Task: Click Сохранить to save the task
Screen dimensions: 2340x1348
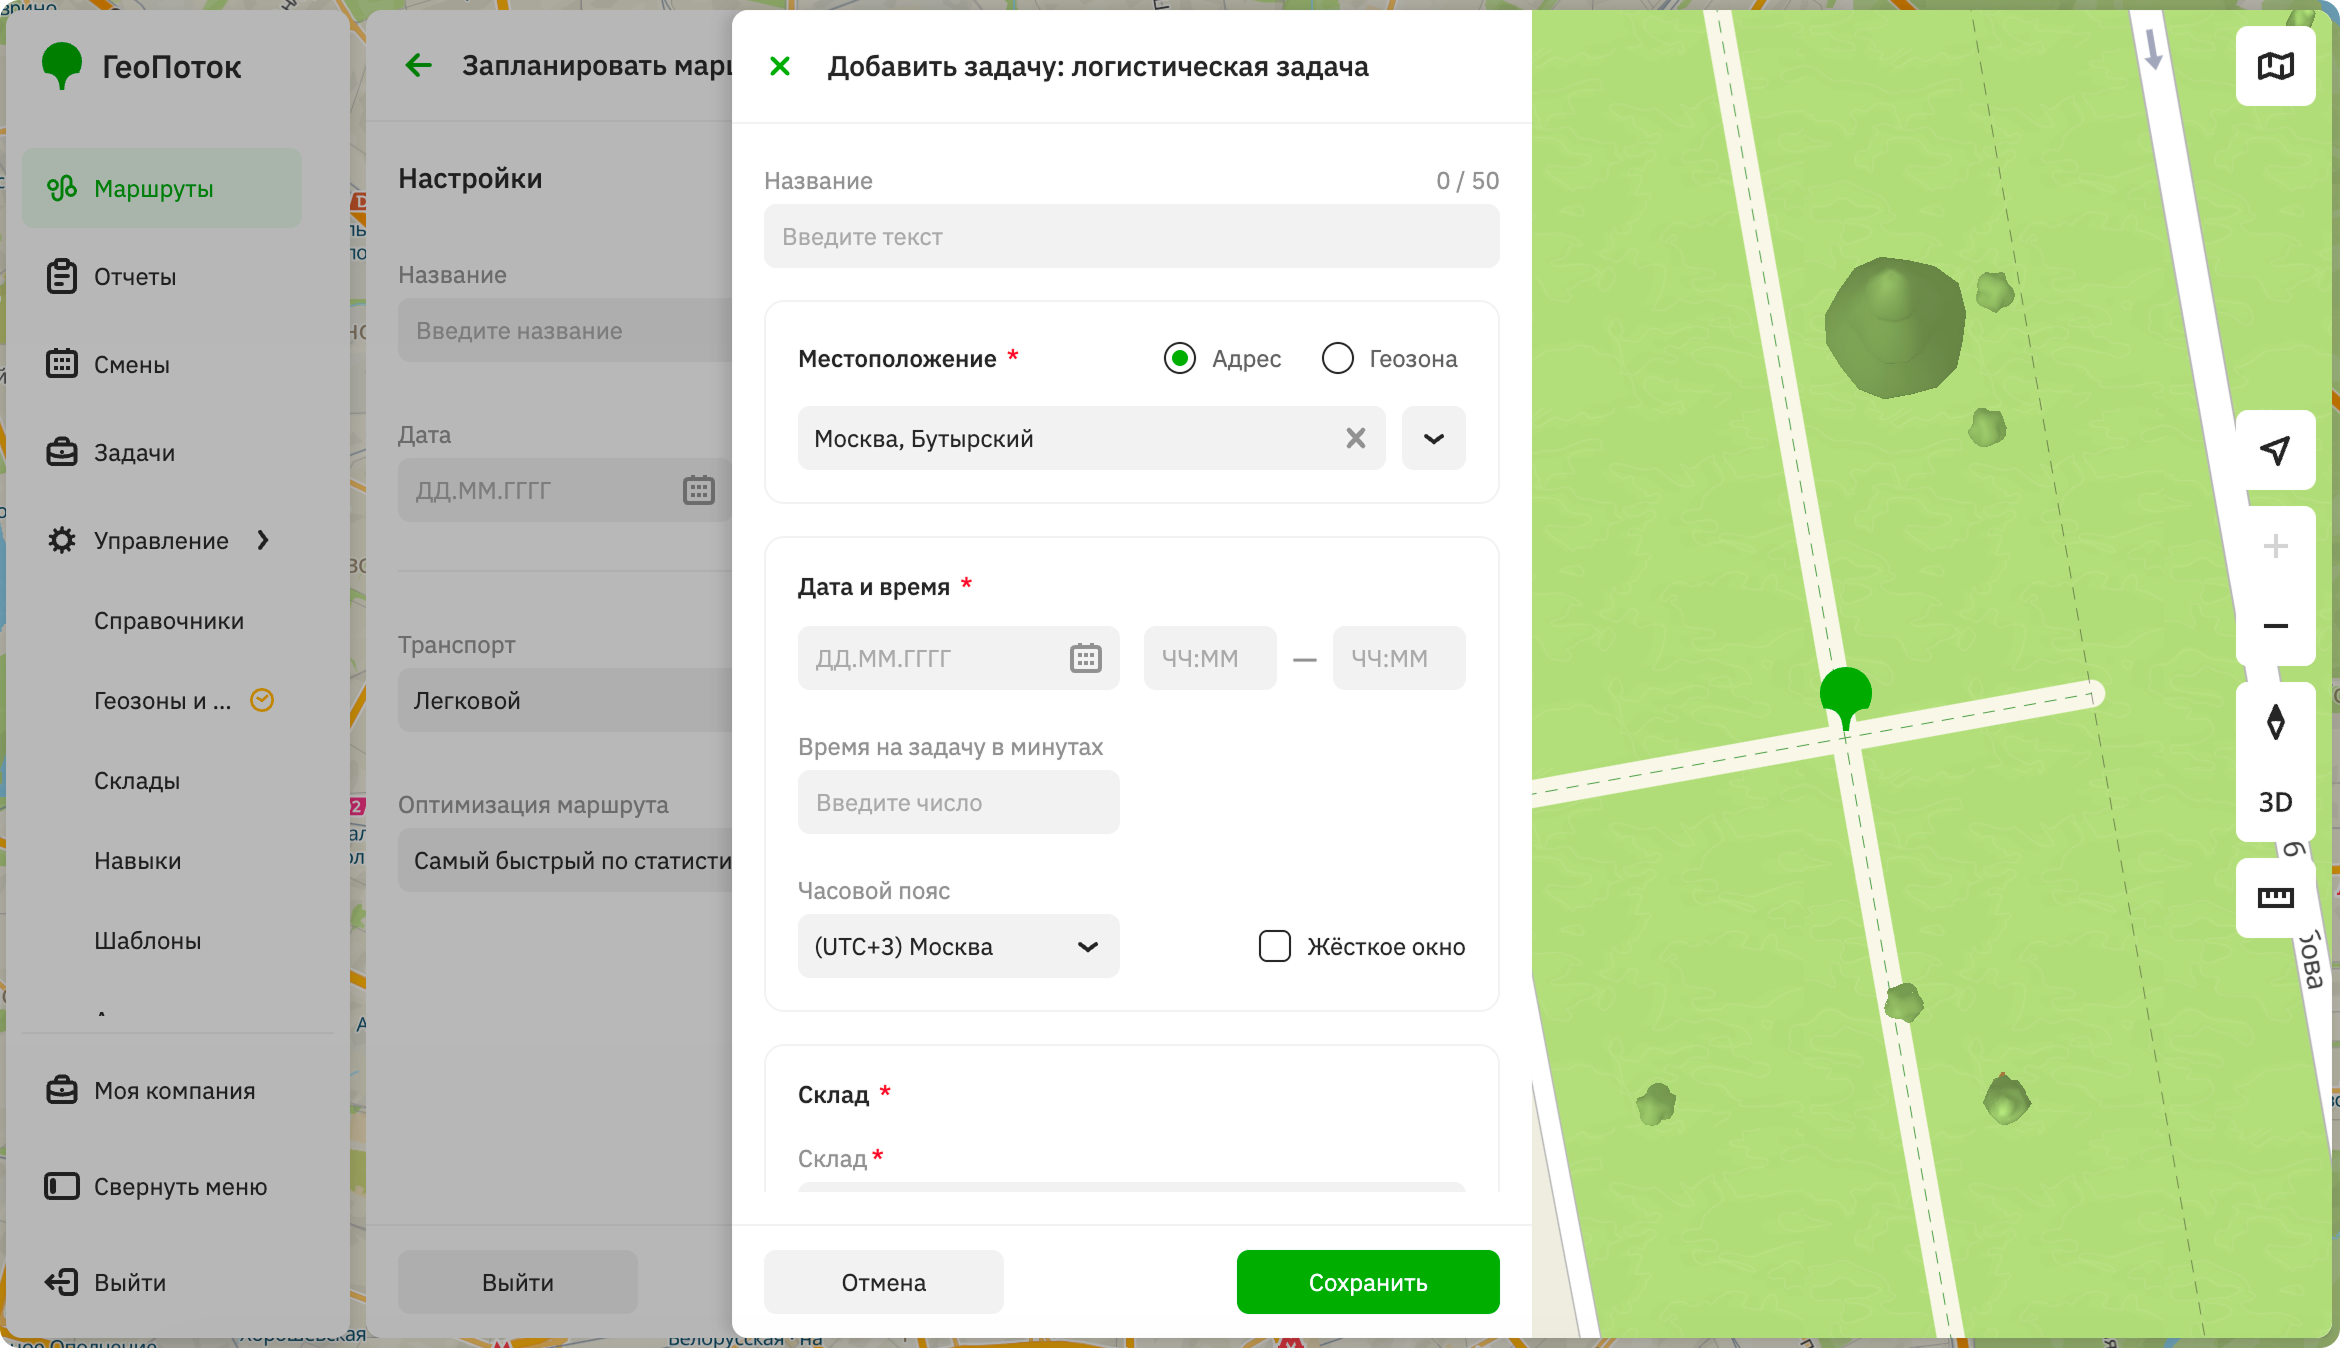Action: (1368, 1282)
